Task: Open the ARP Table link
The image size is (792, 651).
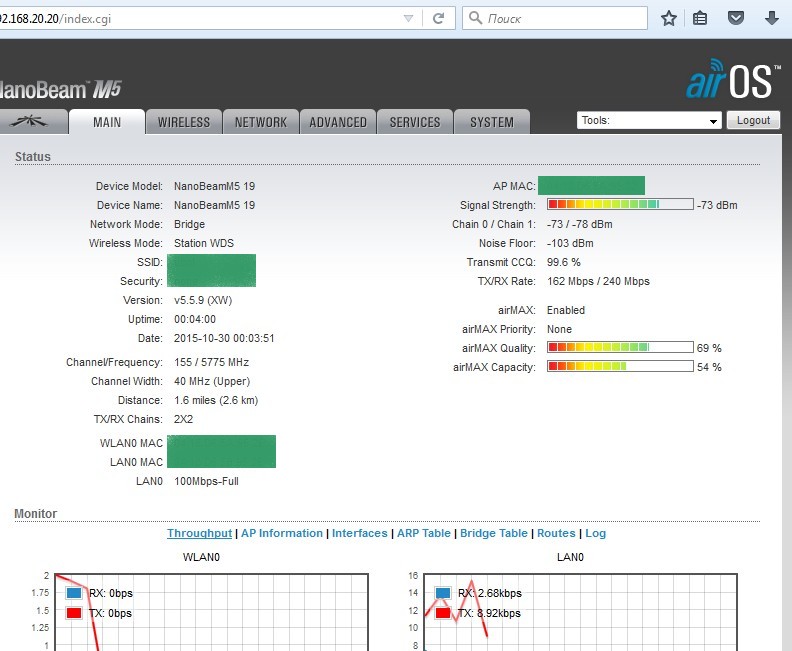Action: (423, 533)
